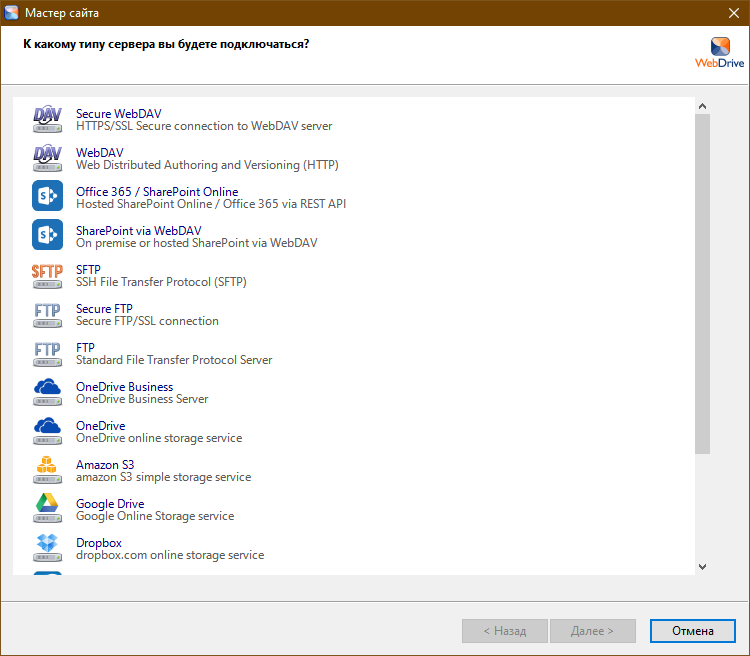The image size is (750, 656).
Task: Choose the OneDrive Business cloud icon
Action: point(48,392)
